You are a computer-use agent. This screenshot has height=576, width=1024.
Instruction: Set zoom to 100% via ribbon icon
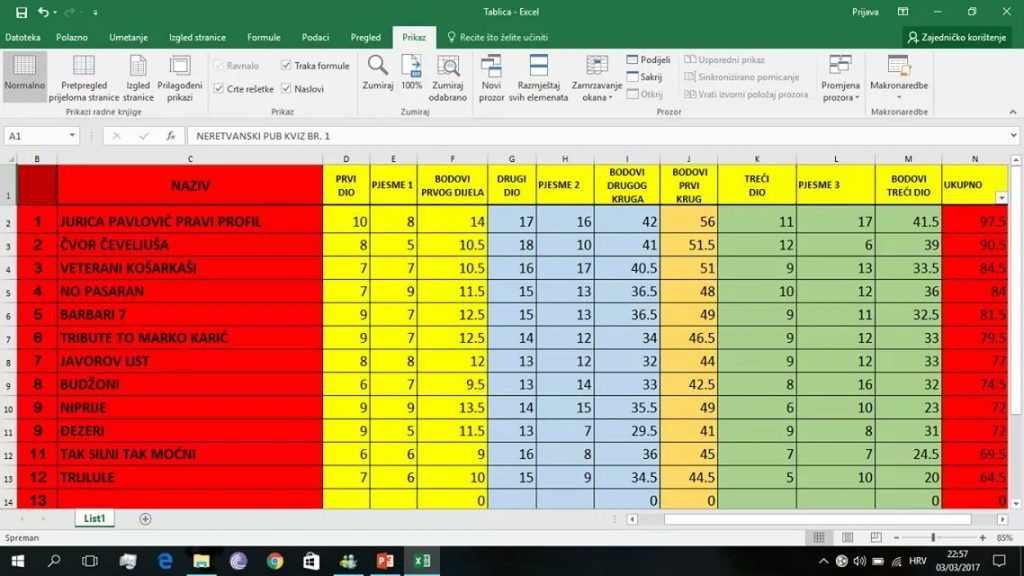[411, 66]
